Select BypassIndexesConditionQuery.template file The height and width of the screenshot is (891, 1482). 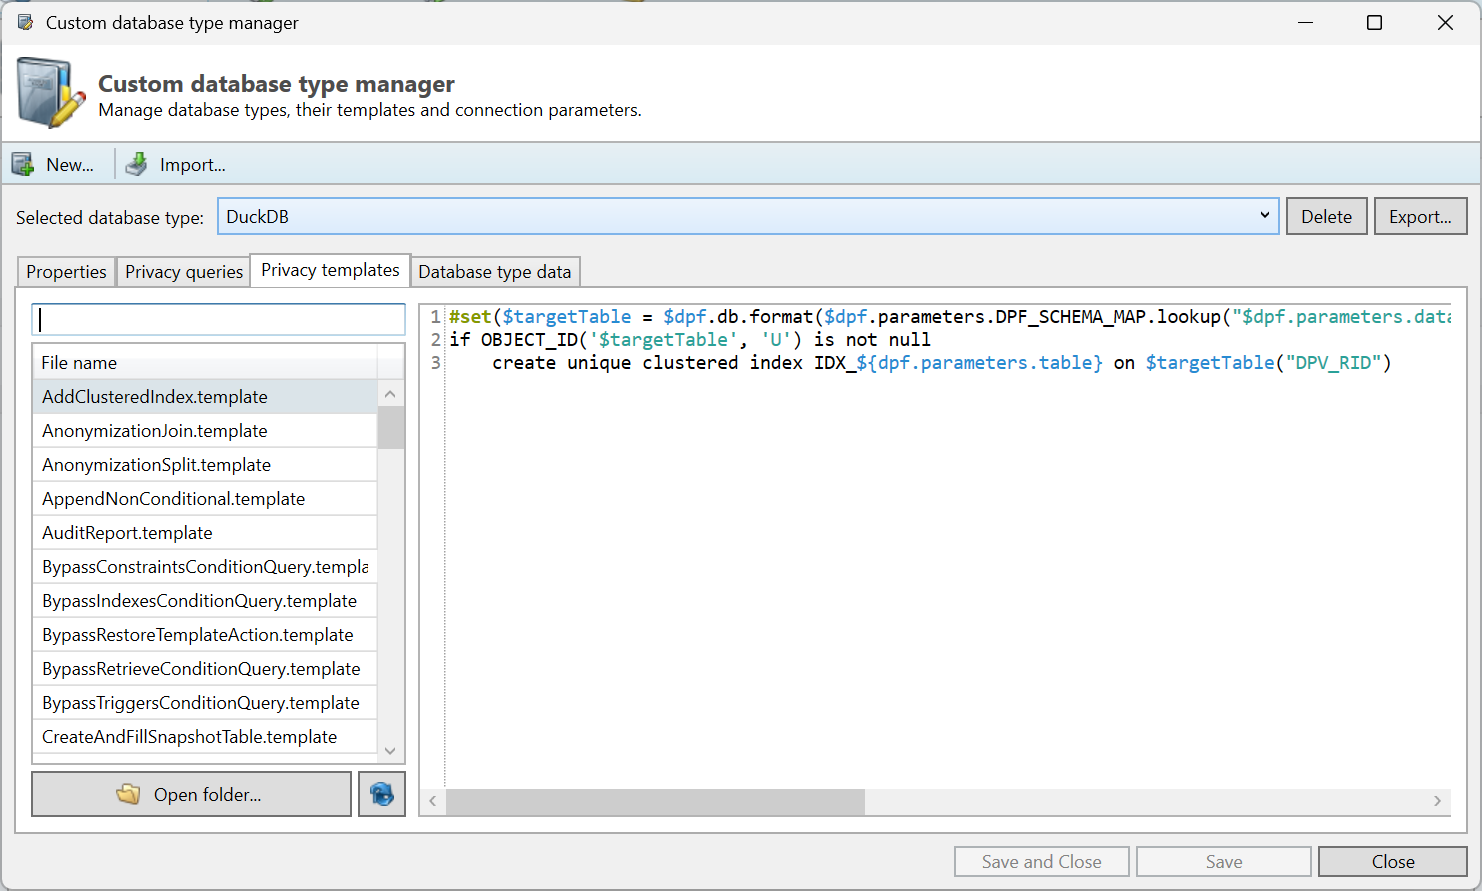[205, 601]
